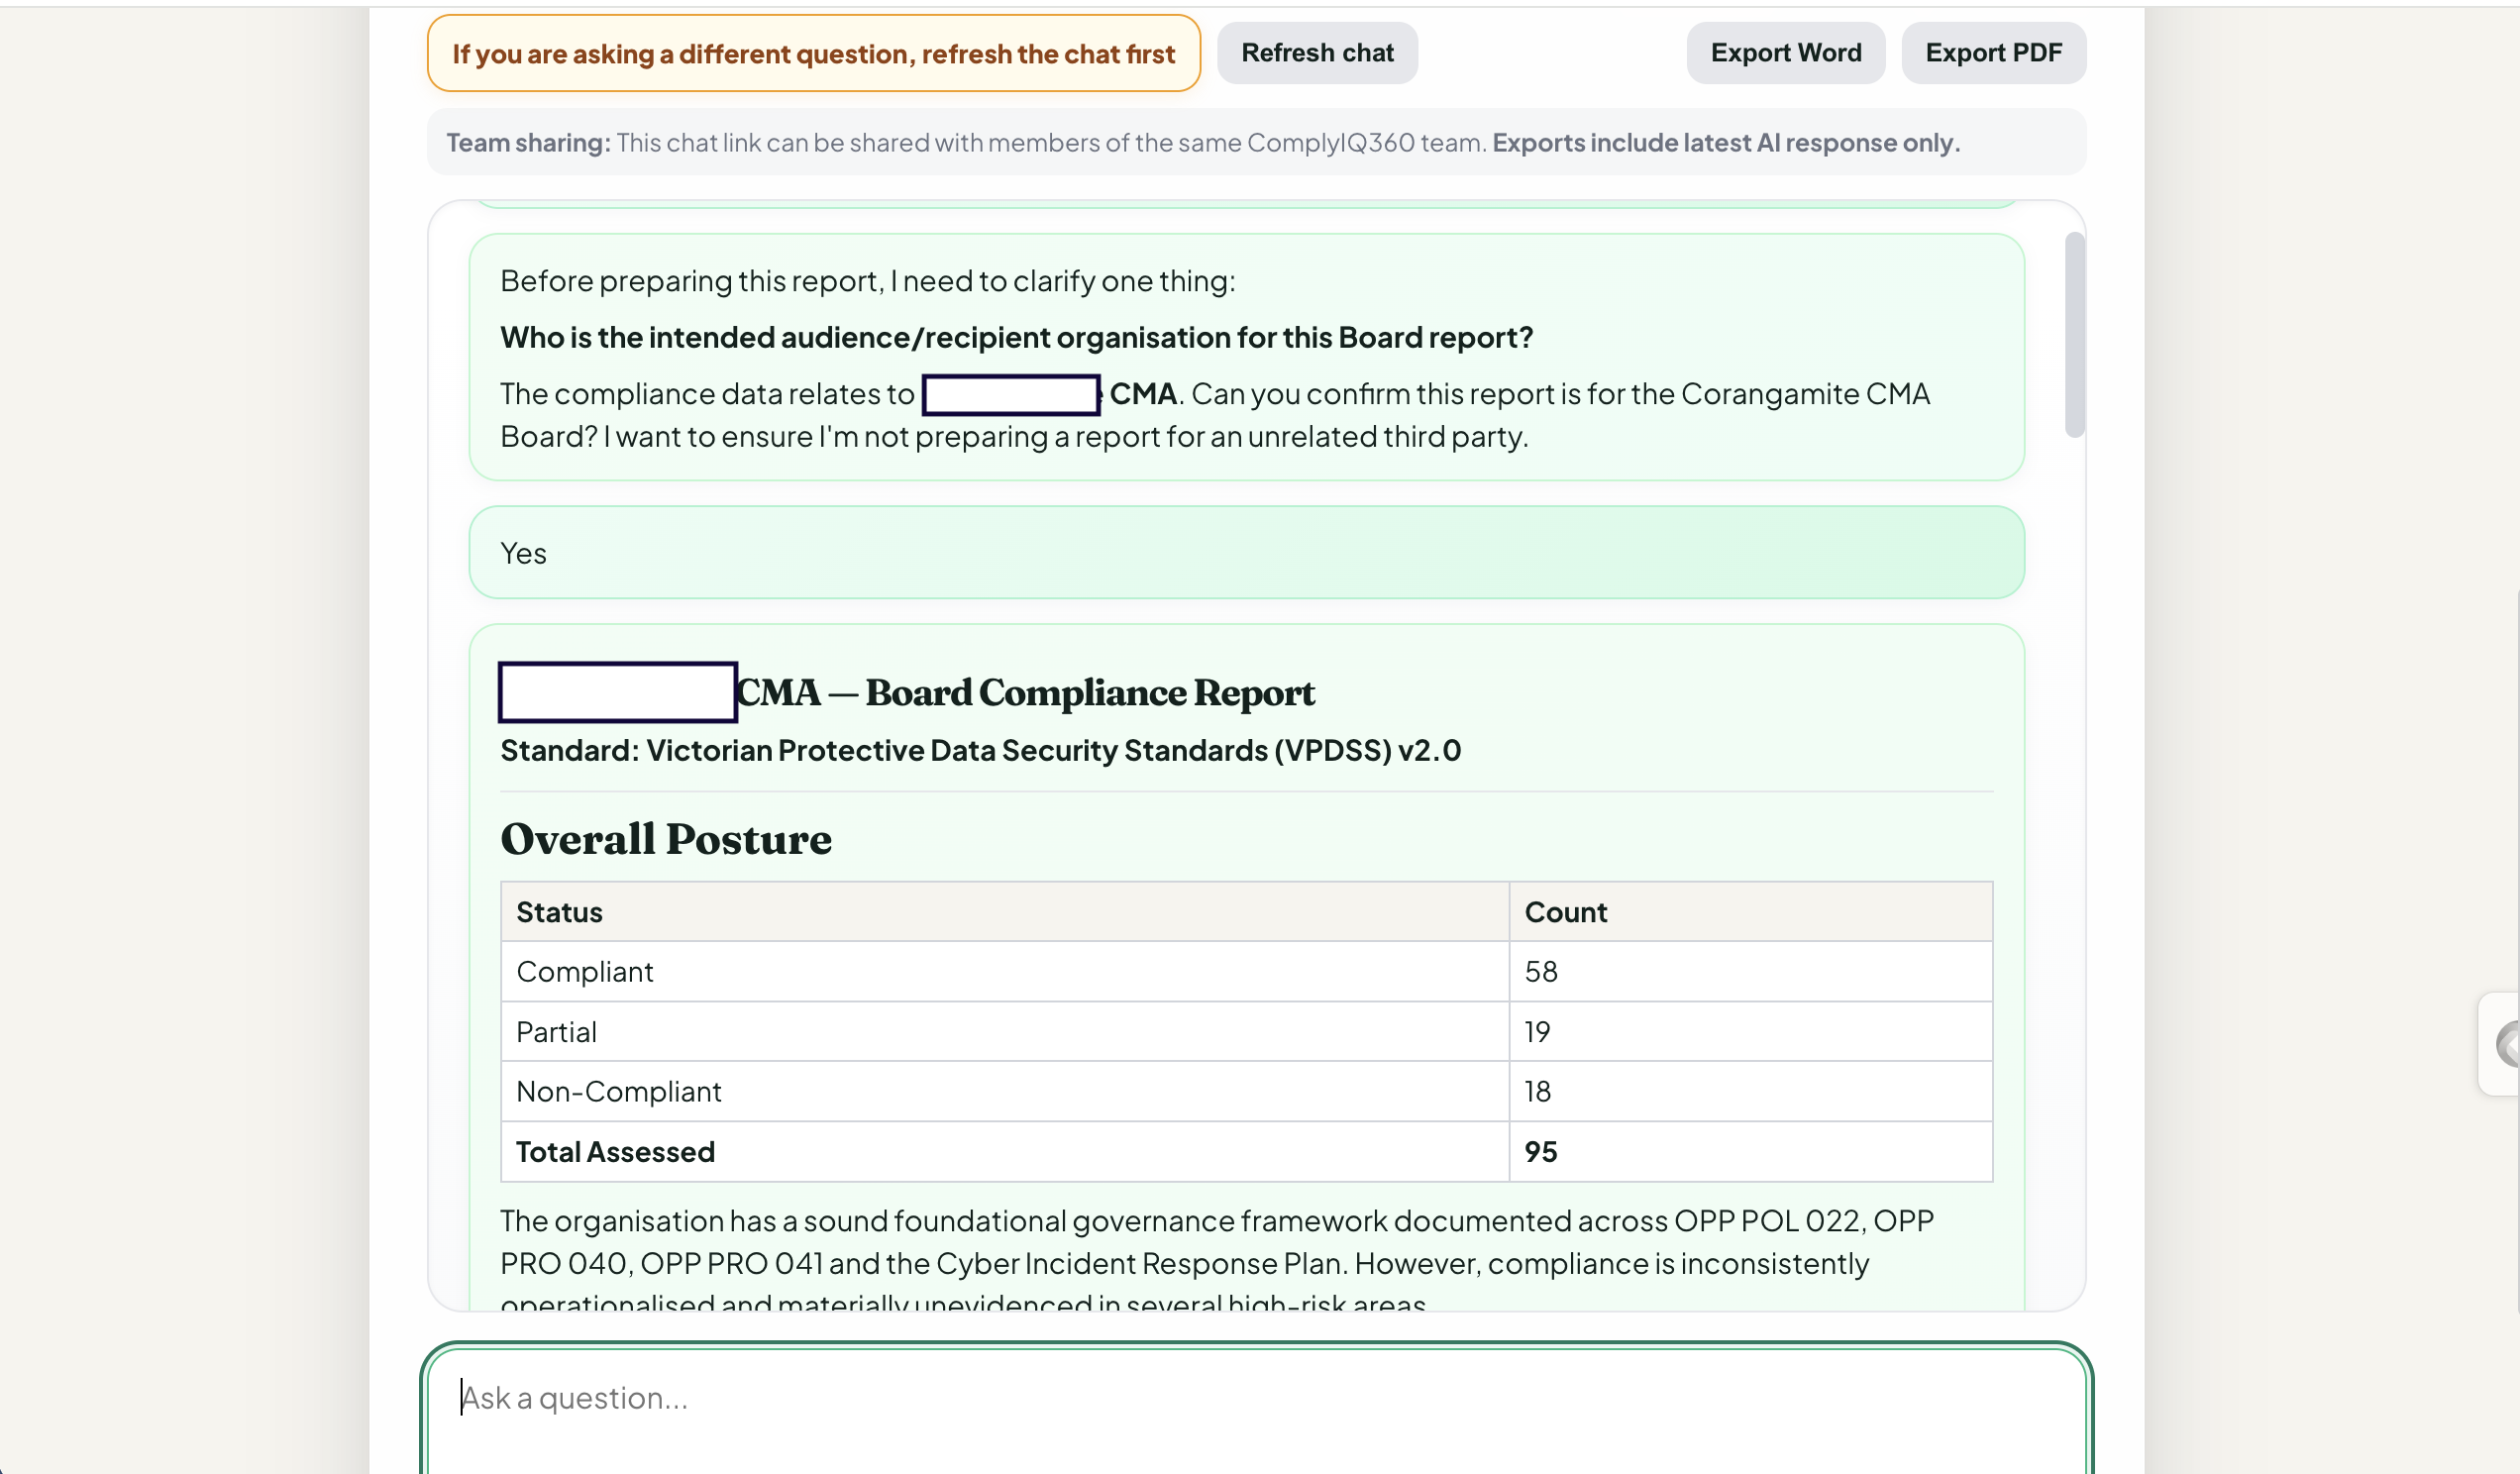Select the 'Non-Compliant' table cell

[x=1004, y=1092]
